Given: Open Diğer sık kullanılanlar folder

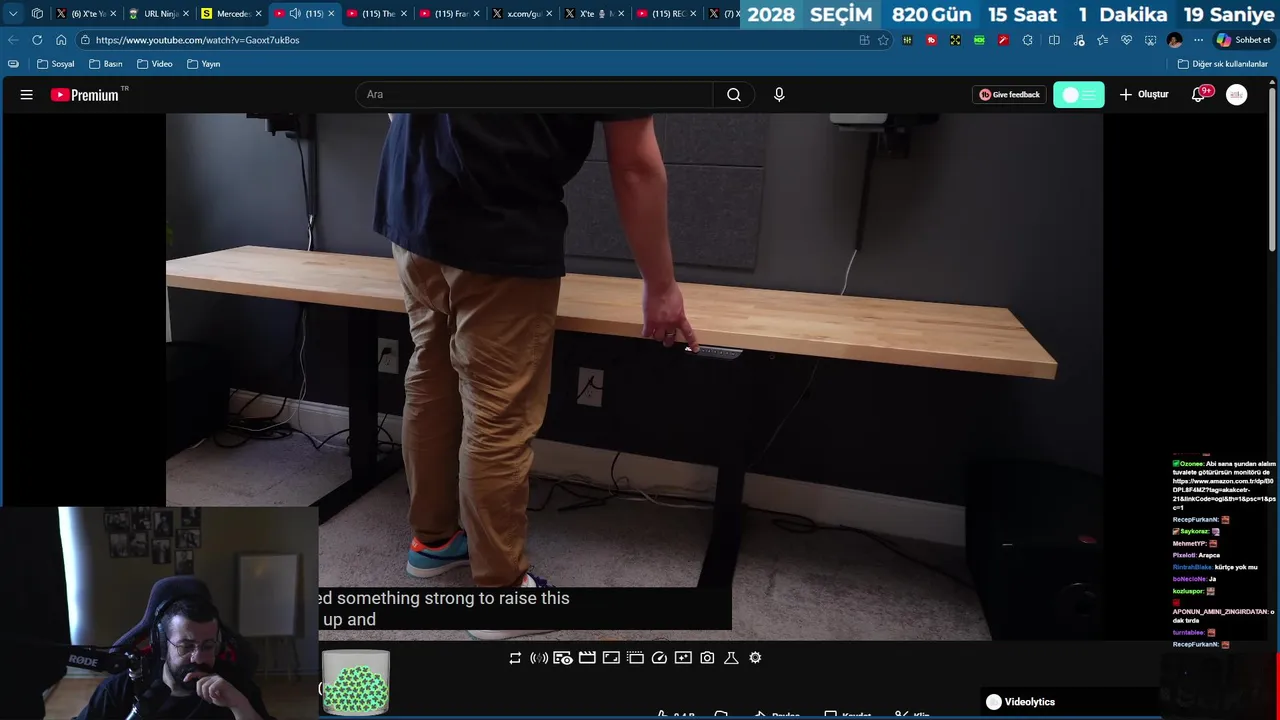Looking at the screenshot, I should pyautogui.click(x=1223, y=64).
